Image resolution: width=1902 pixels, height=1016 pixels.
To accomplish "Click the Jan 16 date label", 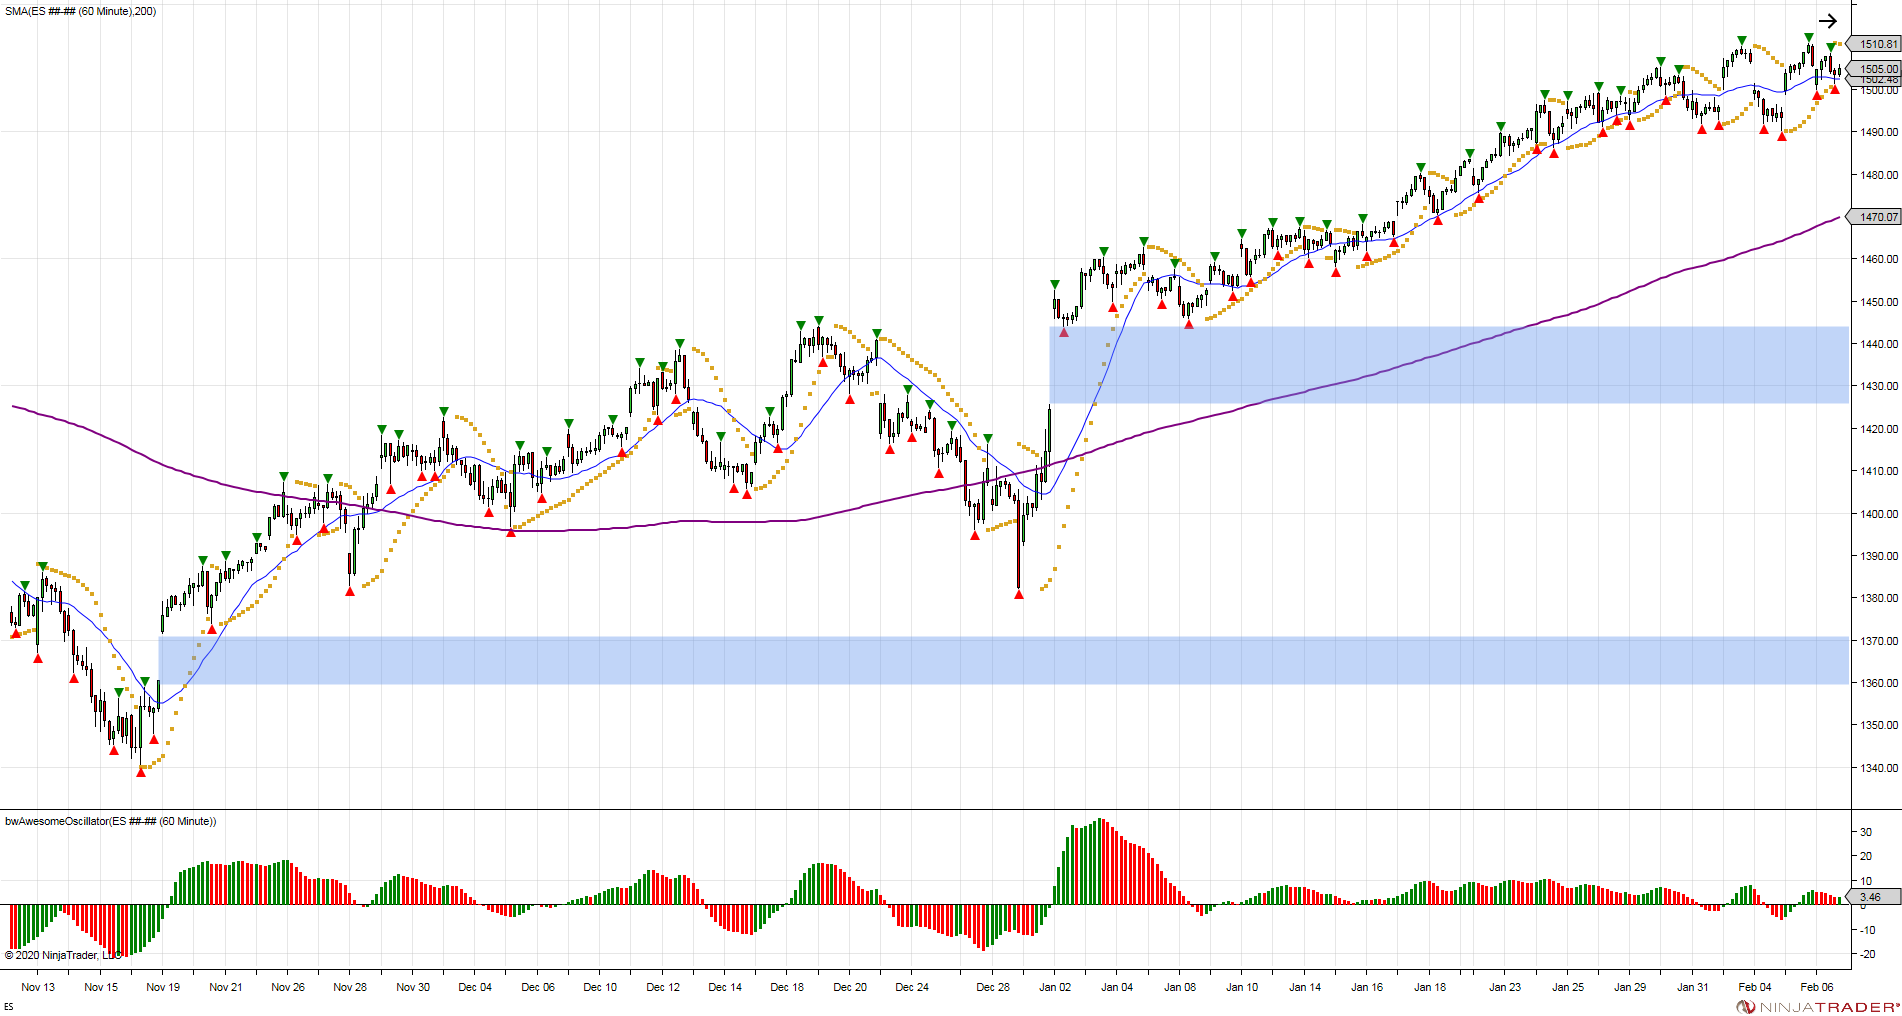I will 1367,987.
